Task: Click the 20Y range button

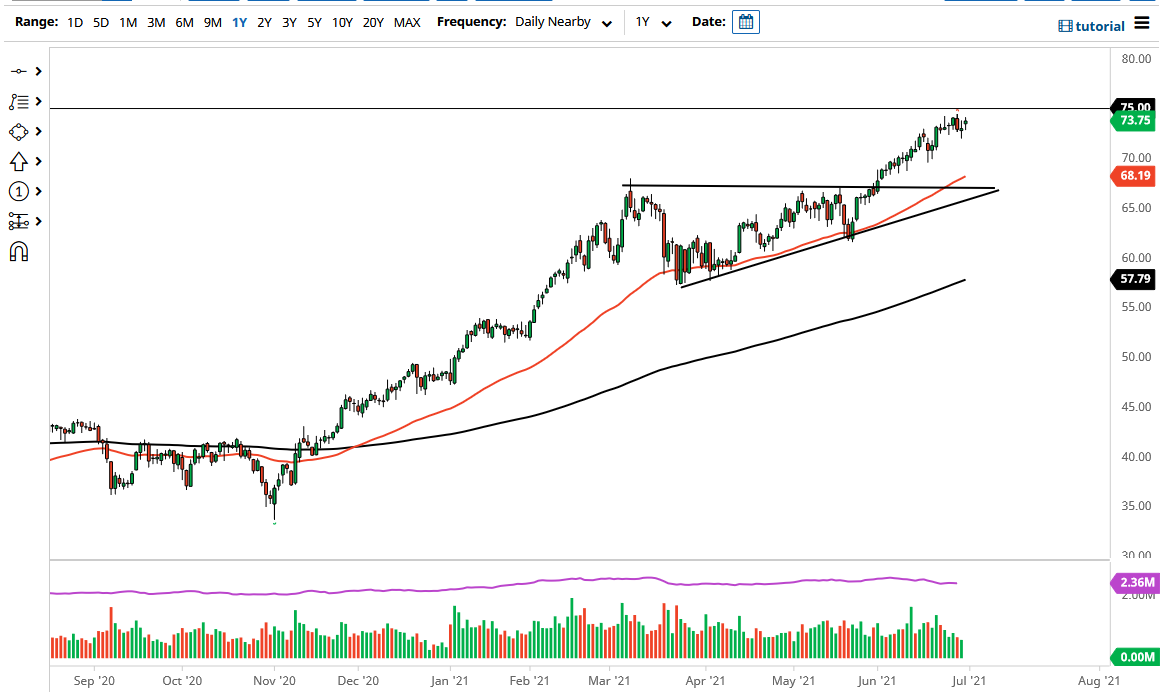Action: pos(372,21)
